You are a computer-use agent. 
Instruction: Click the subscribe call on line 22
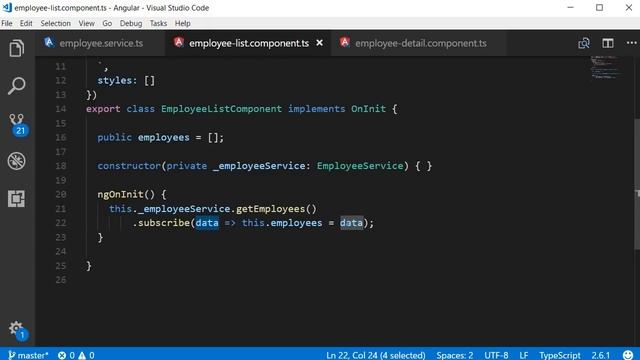pos(164,223)
